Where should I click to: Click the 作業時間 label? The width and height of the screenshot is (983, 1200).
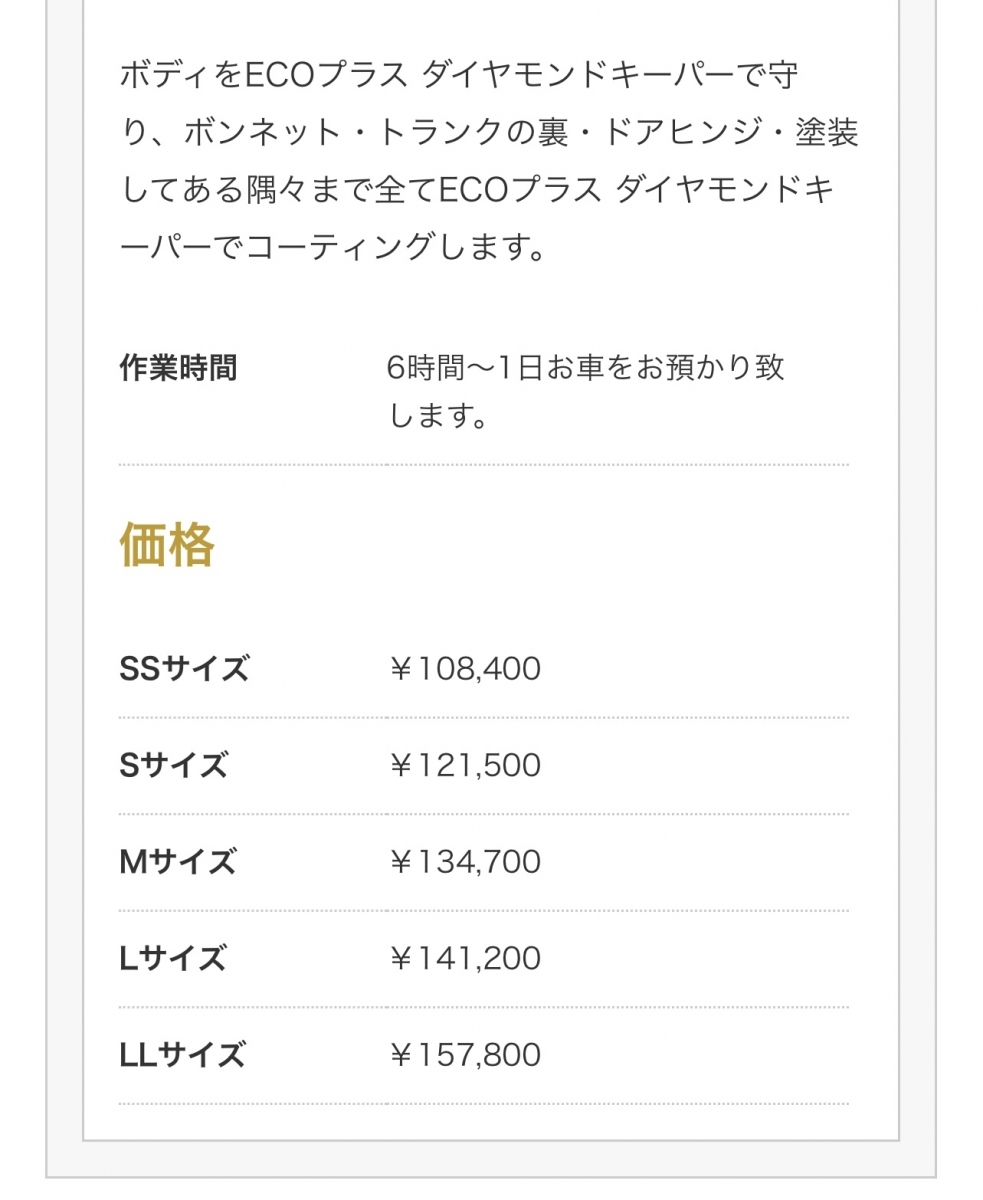(x=178, y=368)
